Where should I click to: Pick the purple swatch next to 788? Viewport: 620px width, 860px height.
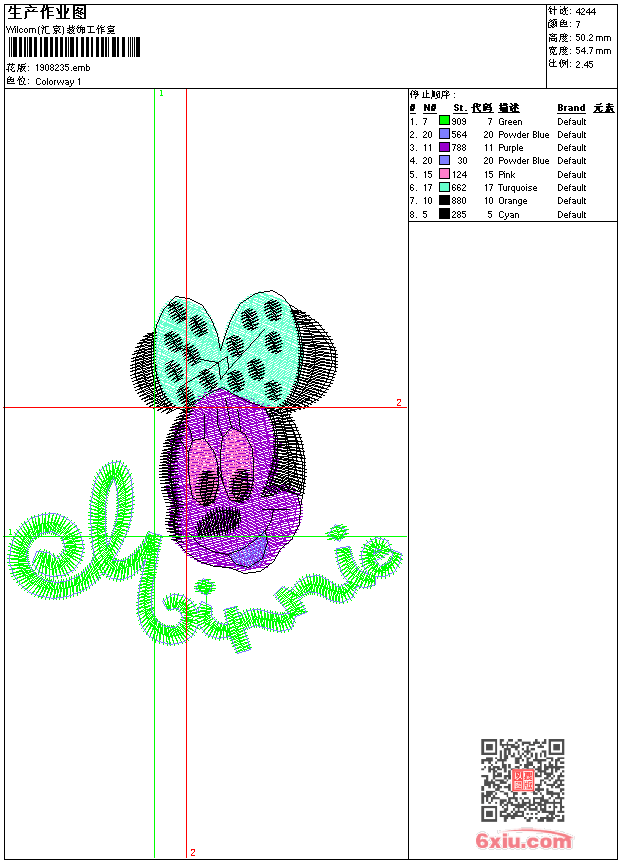point(444,147)
